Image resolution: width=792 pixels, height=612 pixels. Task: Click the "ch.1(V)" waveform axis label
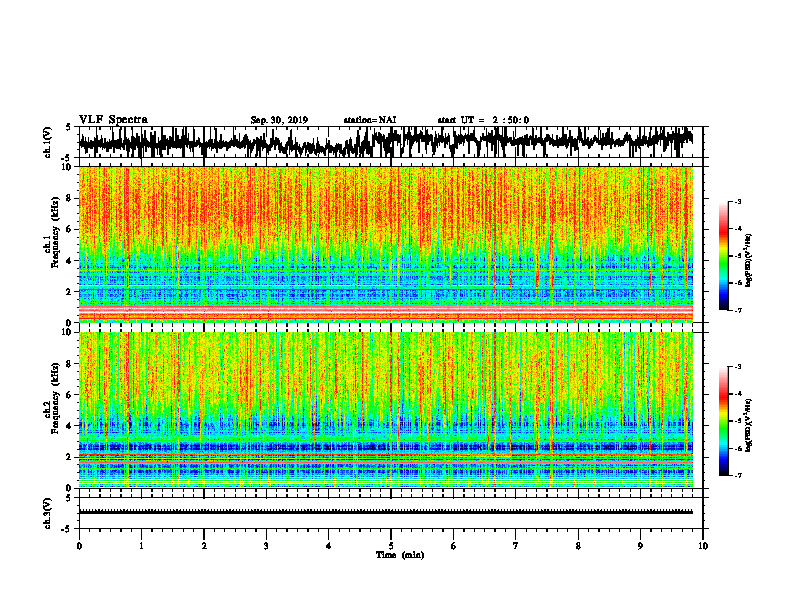(x=48, y=142)
